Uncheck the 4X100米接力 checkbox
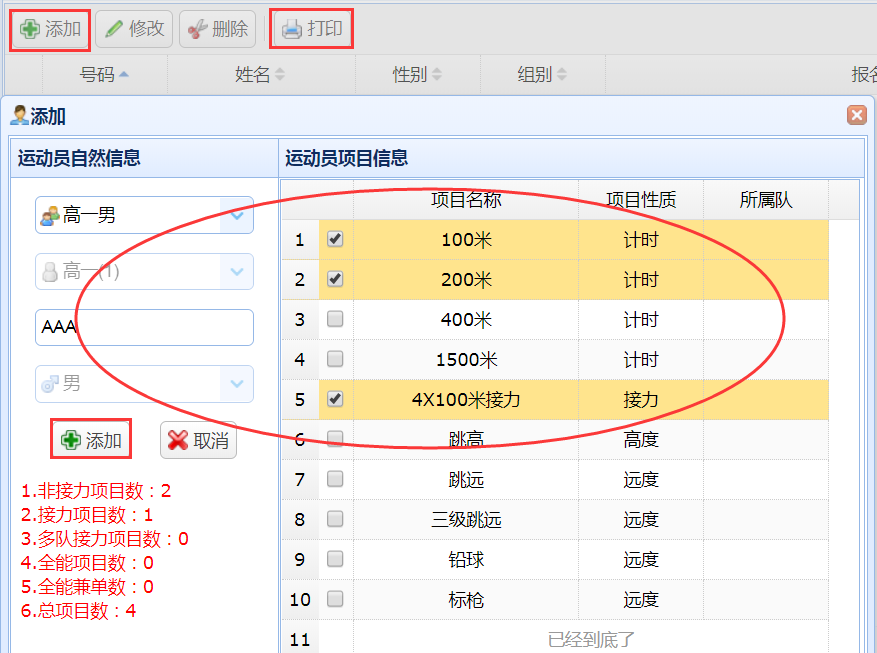The height and width of the screenshot is (653, 877). [x=335, y=399]
